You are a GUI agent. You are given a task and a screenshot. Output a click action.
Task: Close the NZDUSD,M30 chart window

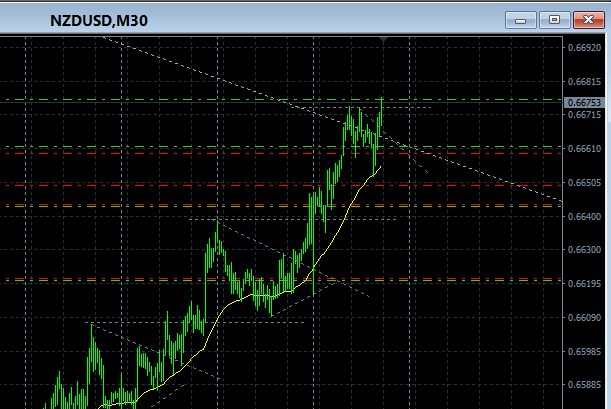pyautogui.click(x=588, y=20)
